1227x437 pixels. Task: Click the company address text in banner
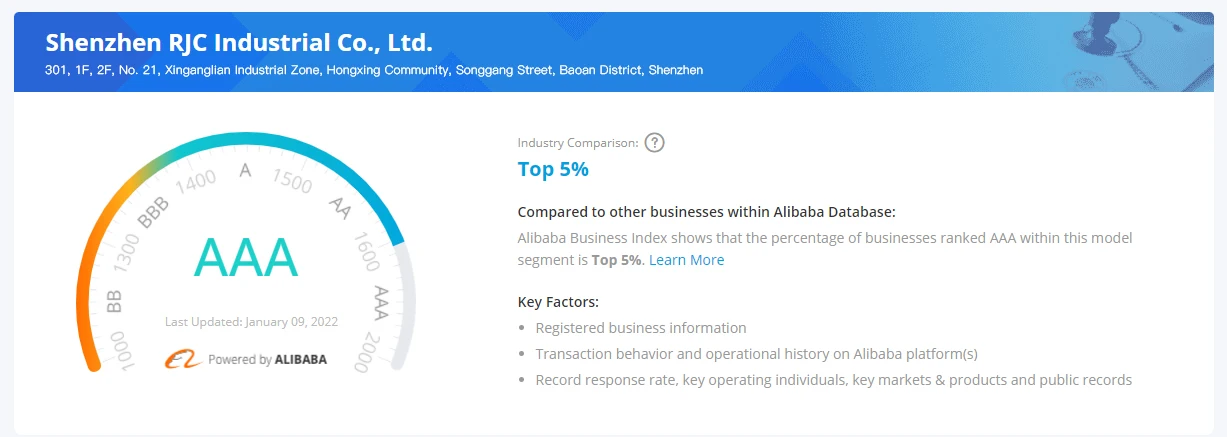click(x=374, y=70)
